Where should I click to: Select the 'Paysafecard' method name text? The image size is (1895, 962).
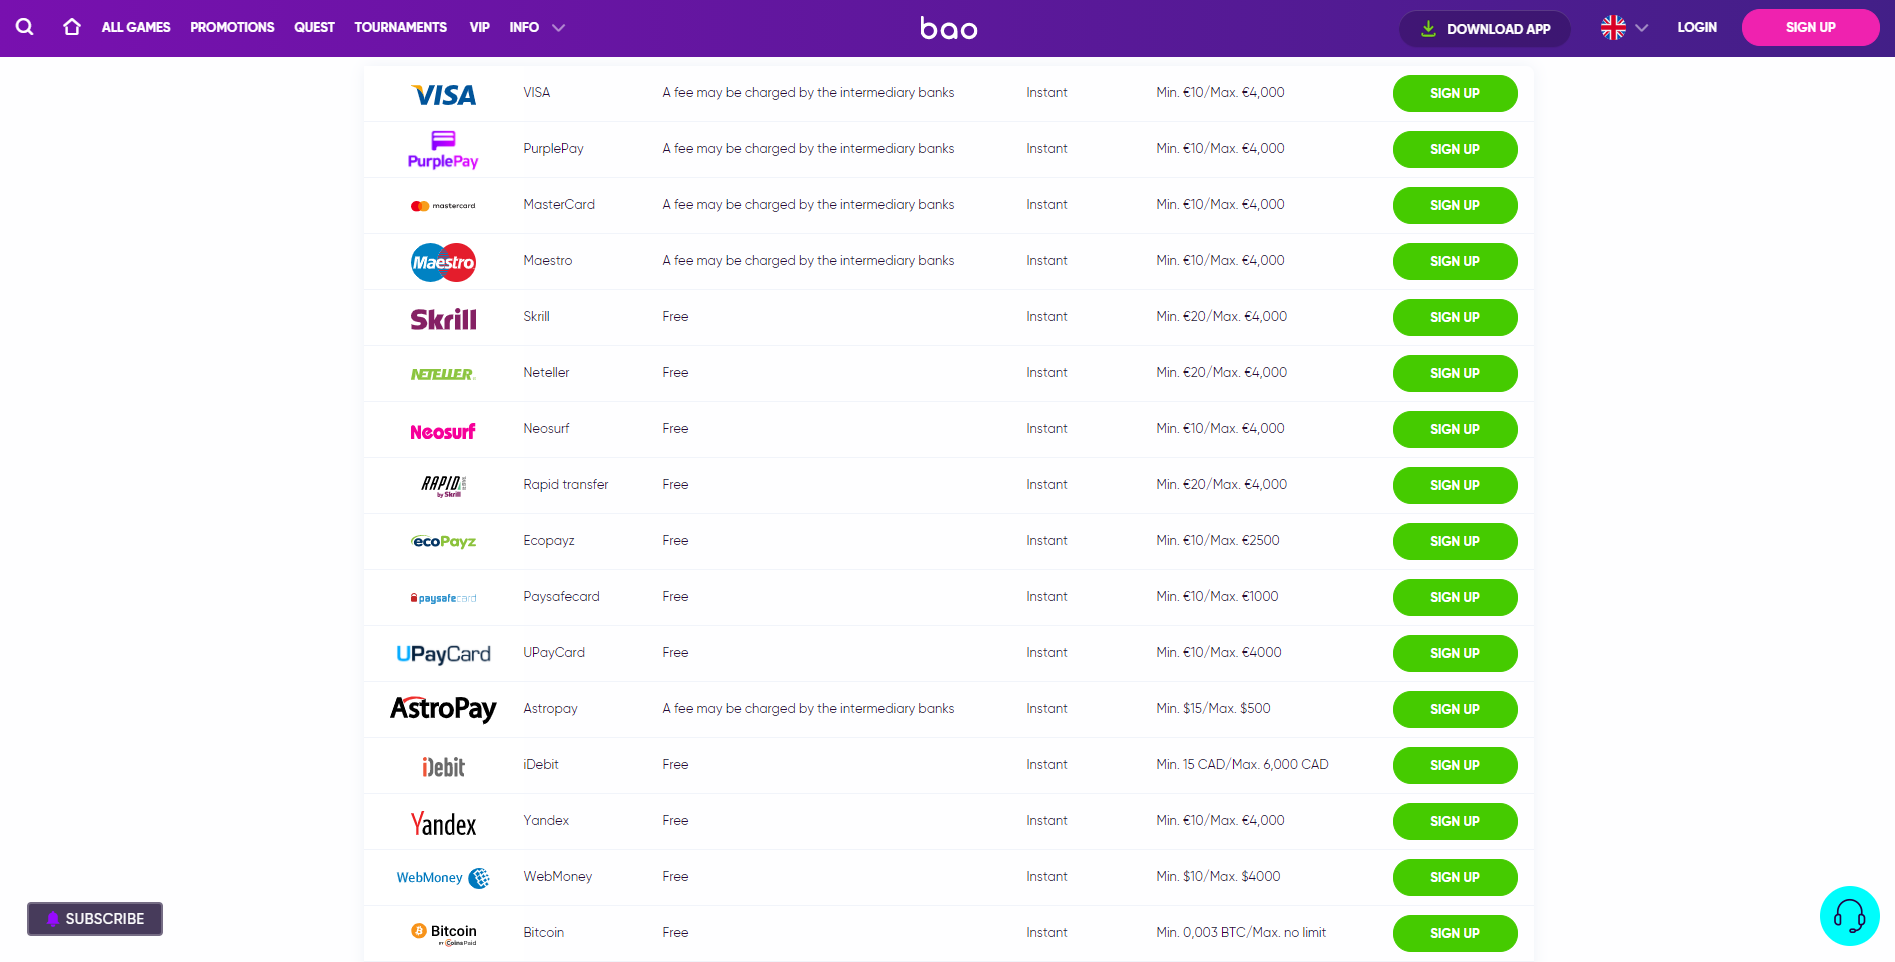[x=561, y=596]
